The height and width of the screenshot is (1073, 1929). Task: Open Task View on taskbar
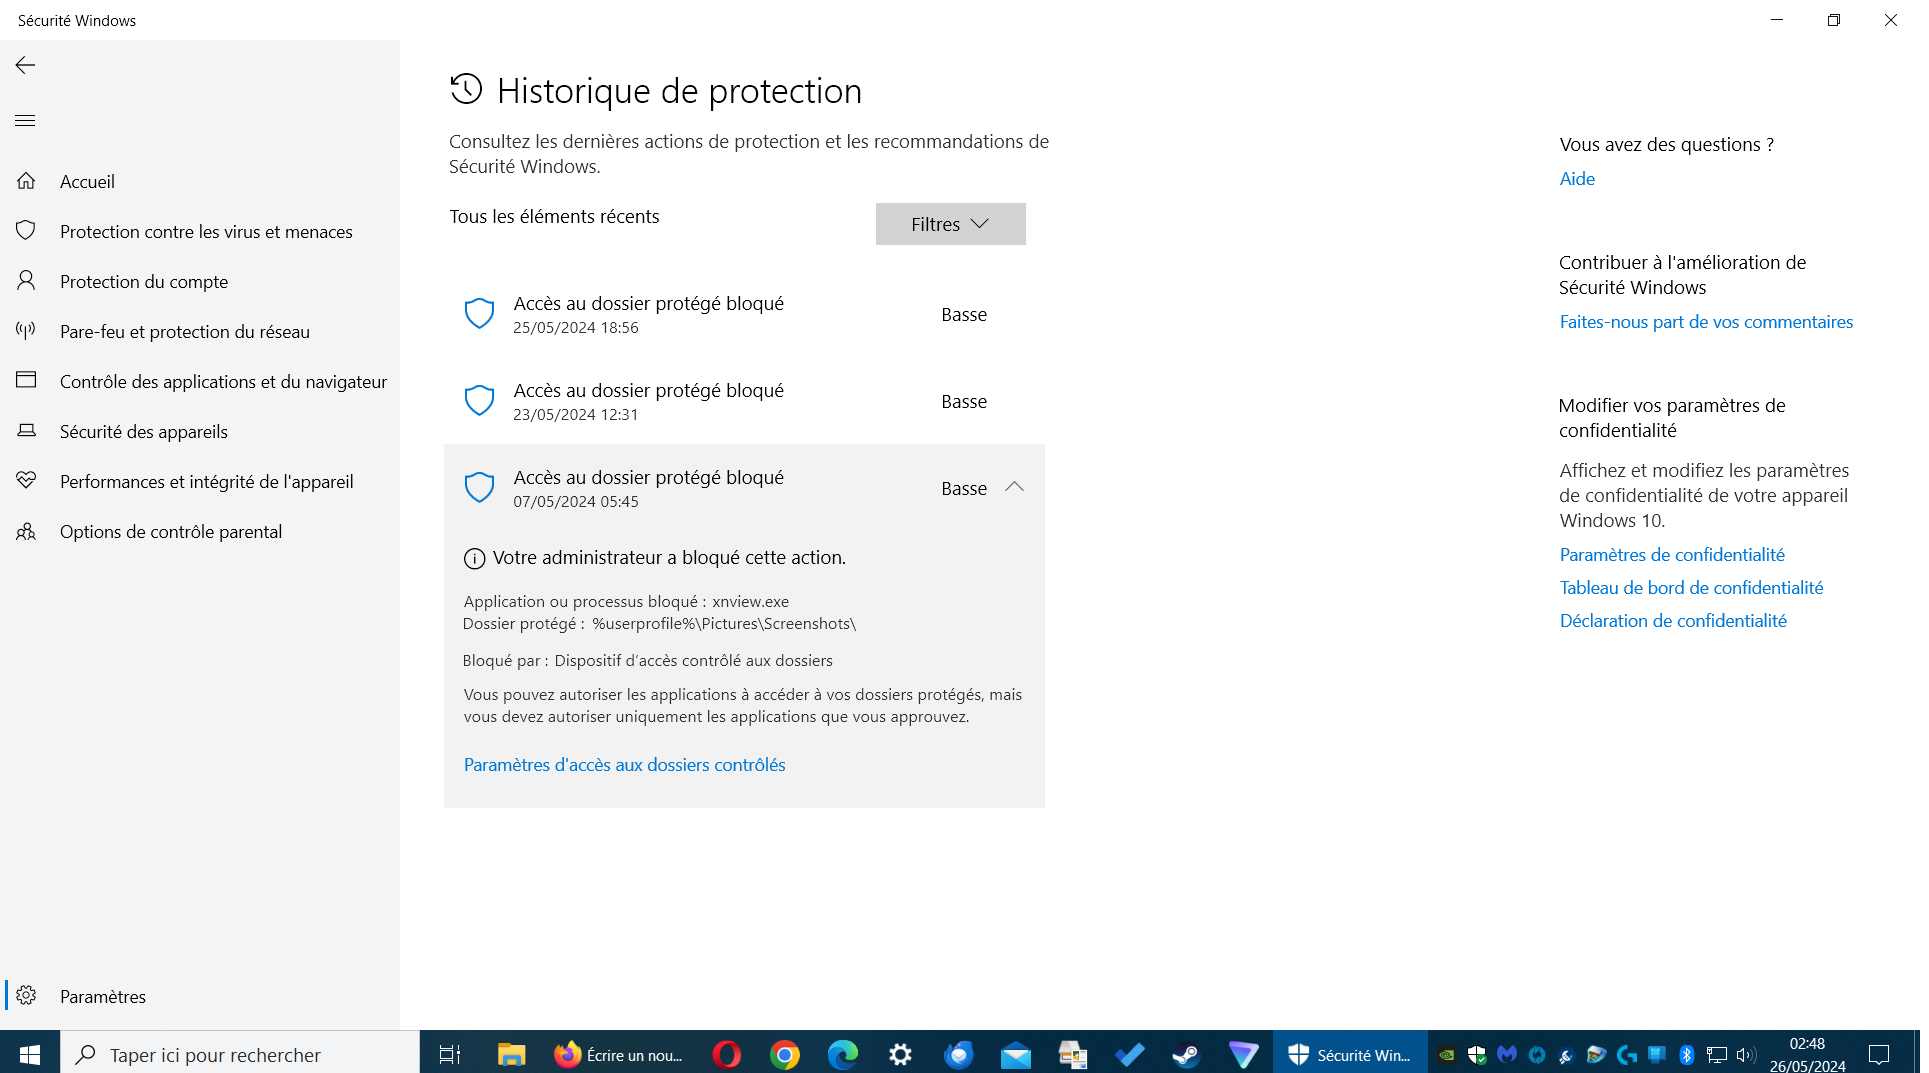pos(450,1054)
